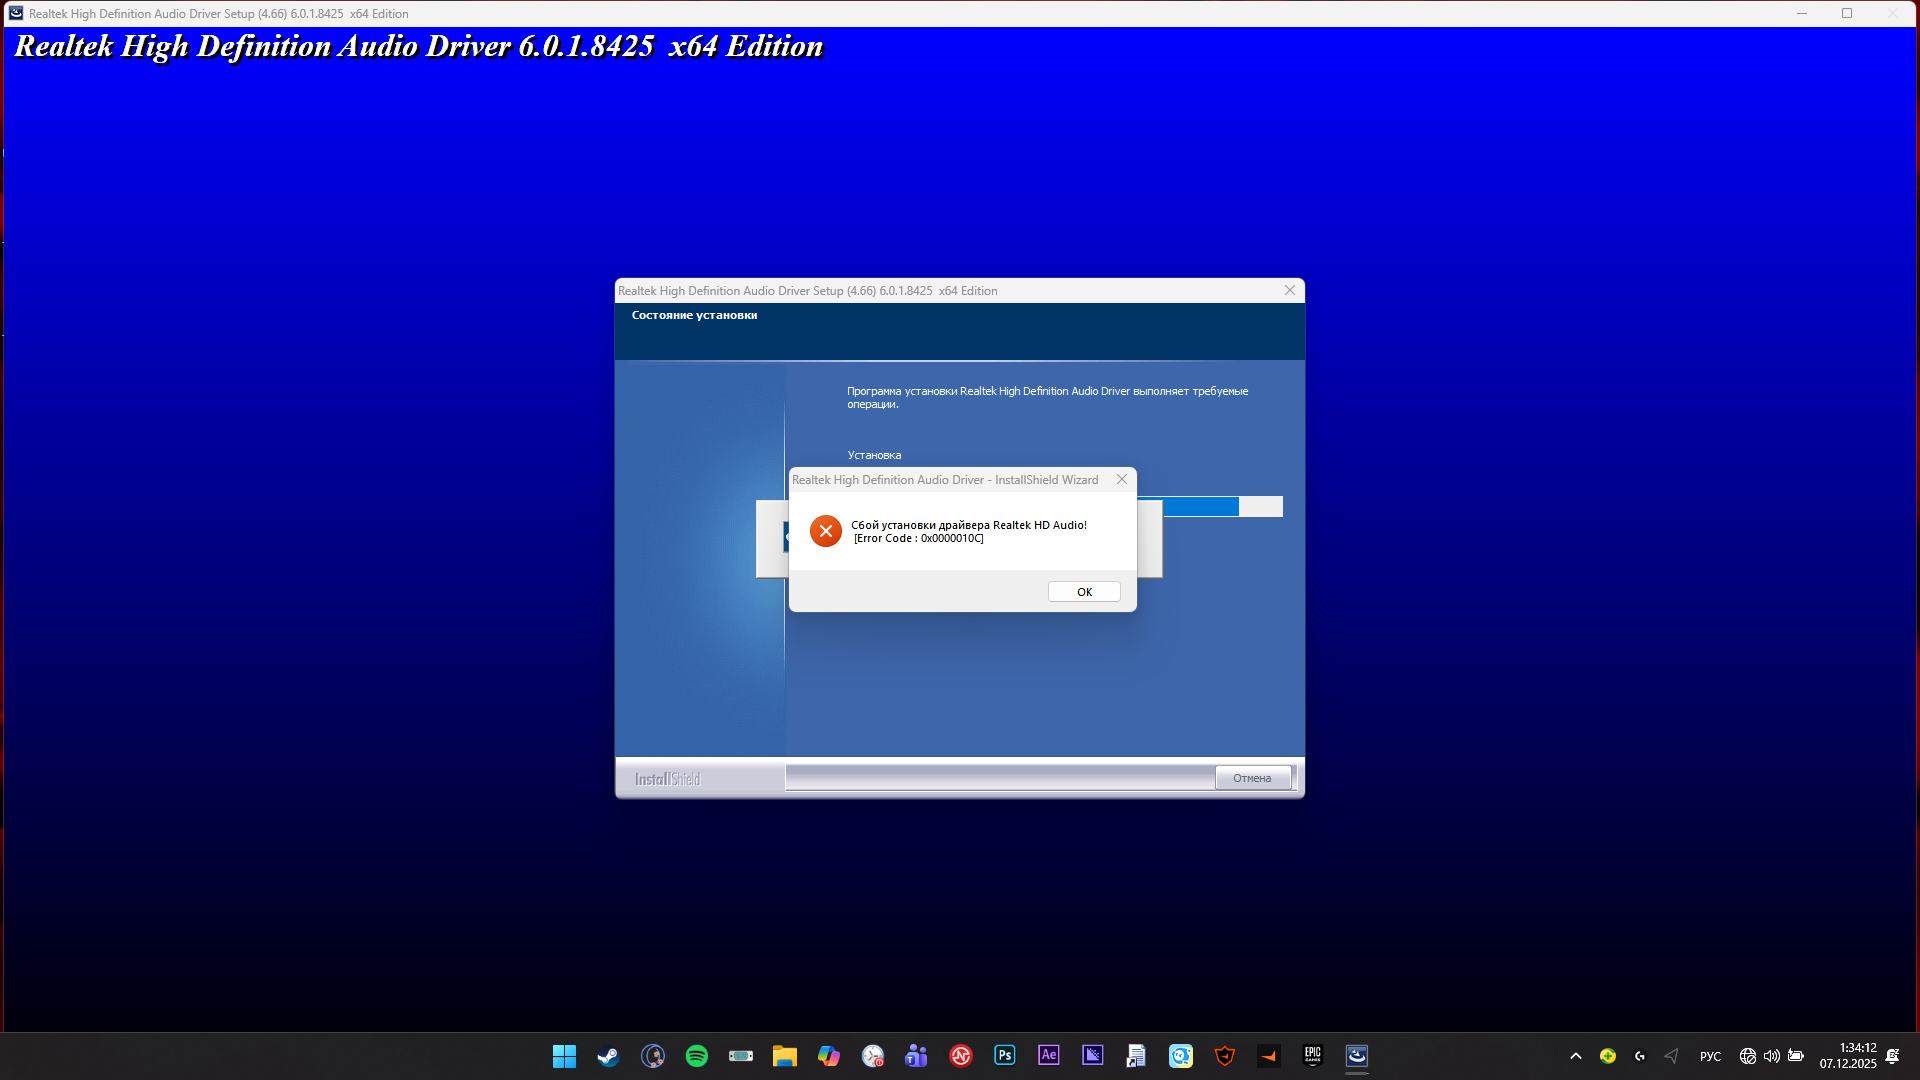Open Photoshop from the taskbar
The height and width of the screenshot is (1080, 1920).
click(x=1004, y=1056)
